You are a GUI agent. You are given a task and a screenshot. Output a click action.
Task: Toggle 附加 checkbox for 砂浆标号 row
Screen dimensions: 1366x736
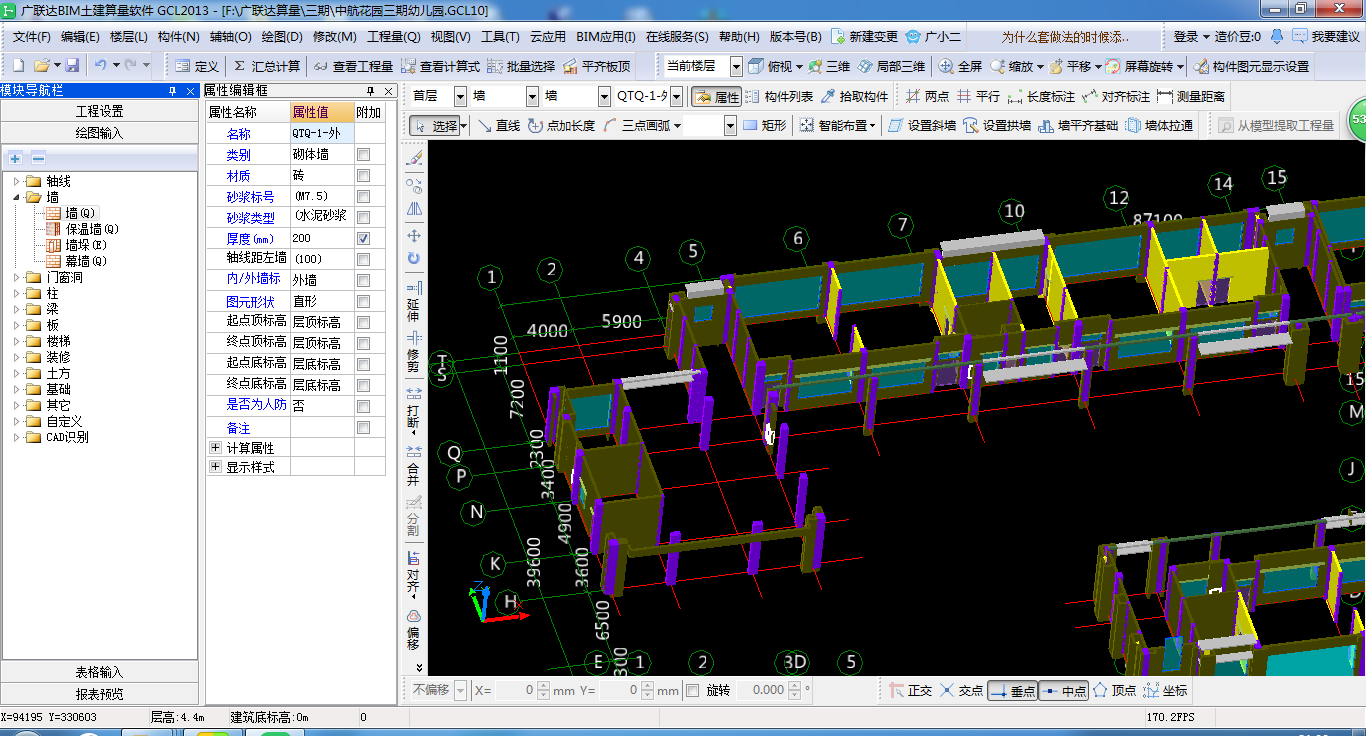coord(364,197)
